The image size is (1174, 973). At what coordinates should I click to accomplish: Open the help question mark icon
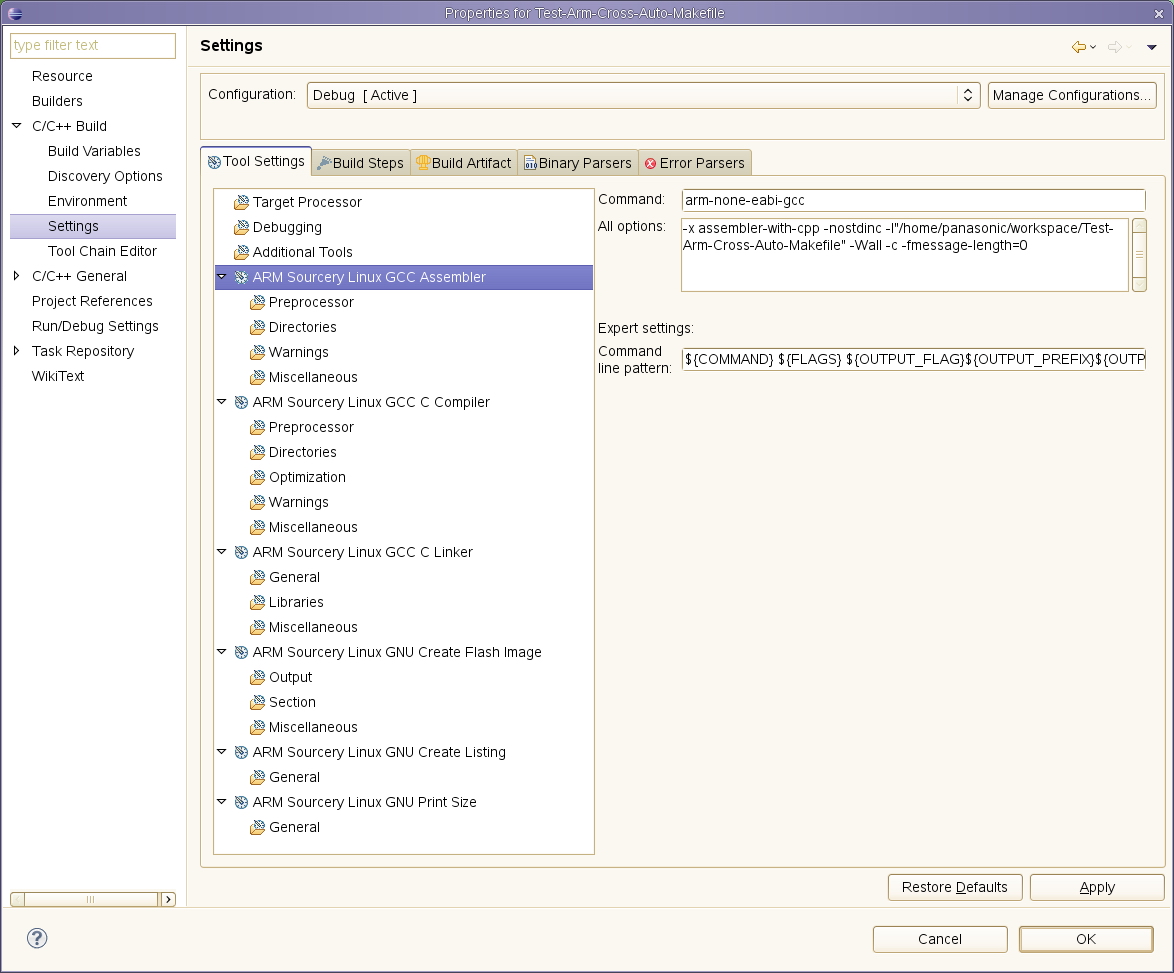37,938
